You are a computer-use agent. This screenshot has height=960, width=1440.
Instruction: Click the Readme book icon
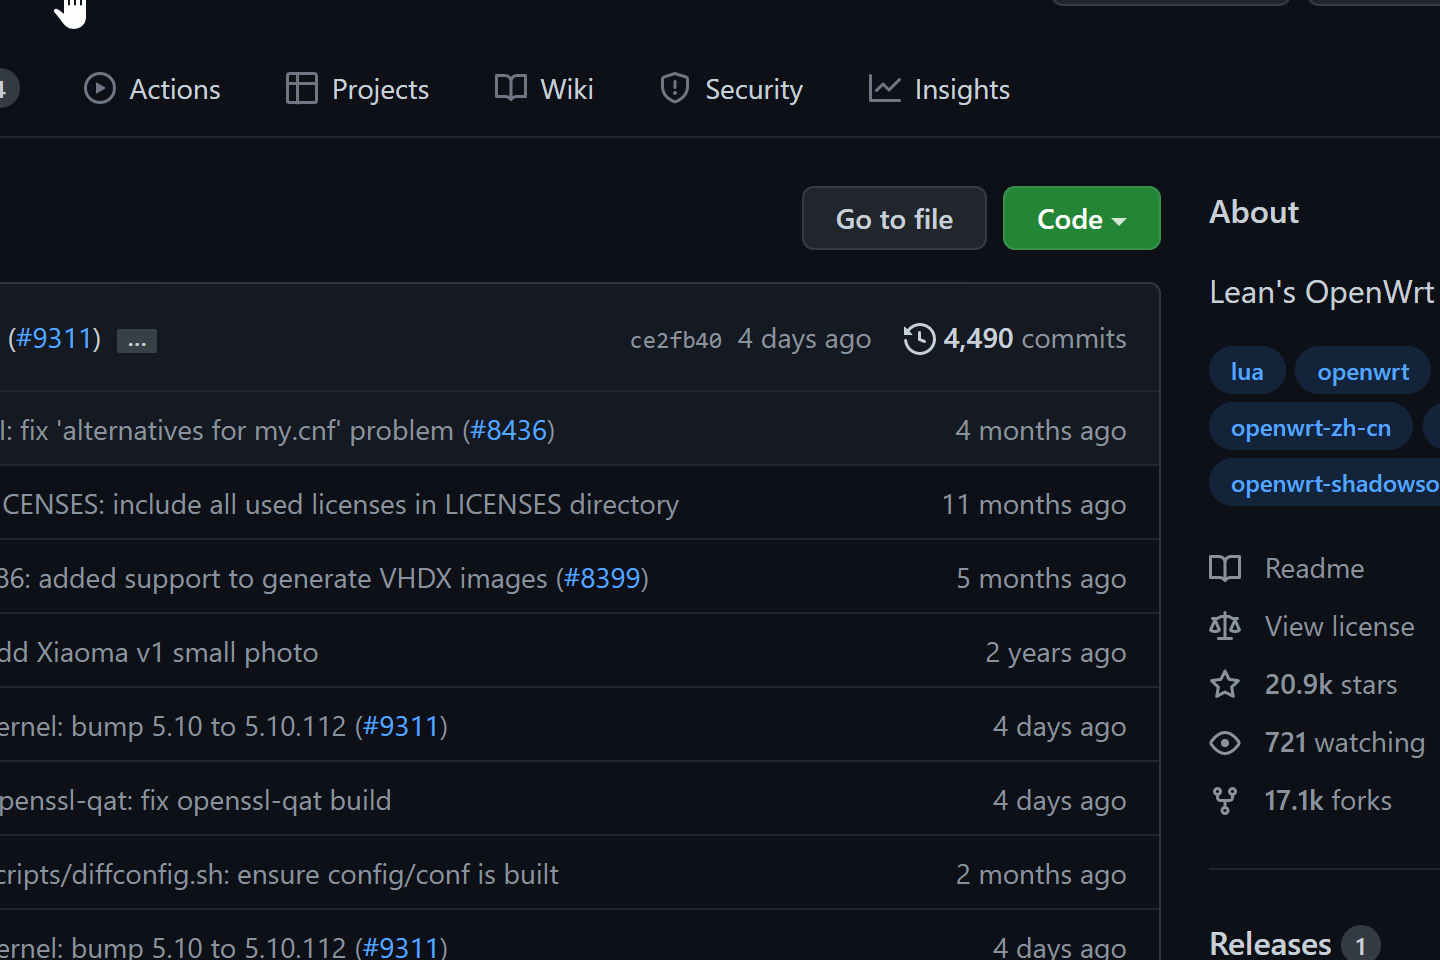click(x=1225, y=568)
